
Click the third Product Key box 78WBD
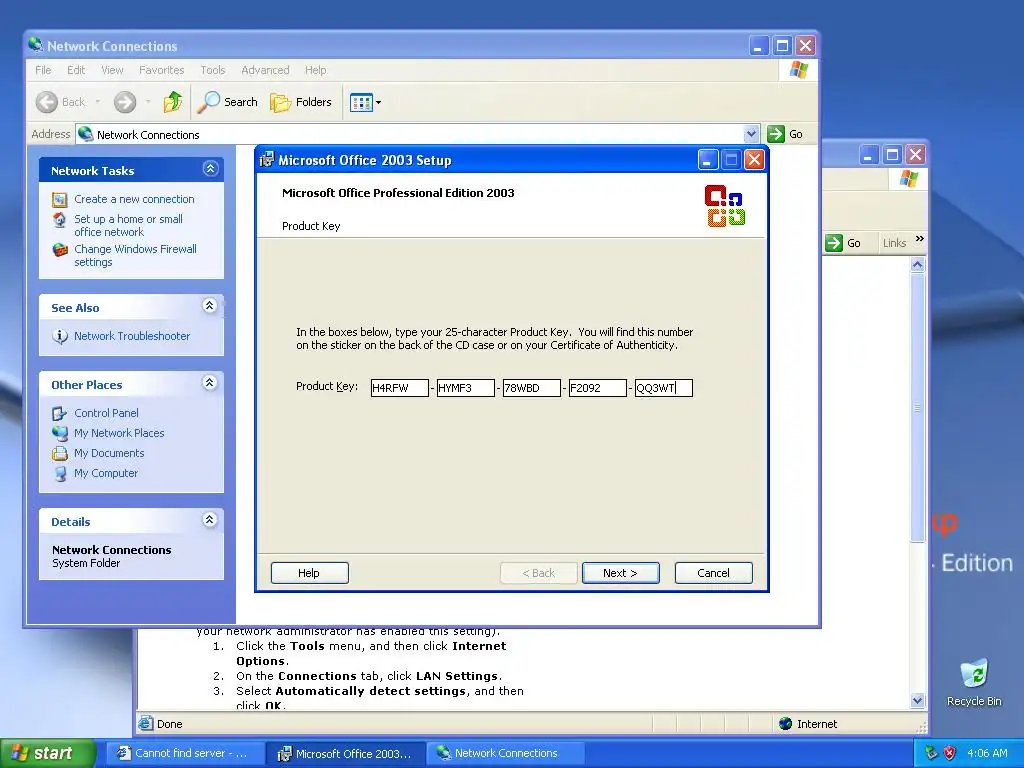tap(532, 388)
